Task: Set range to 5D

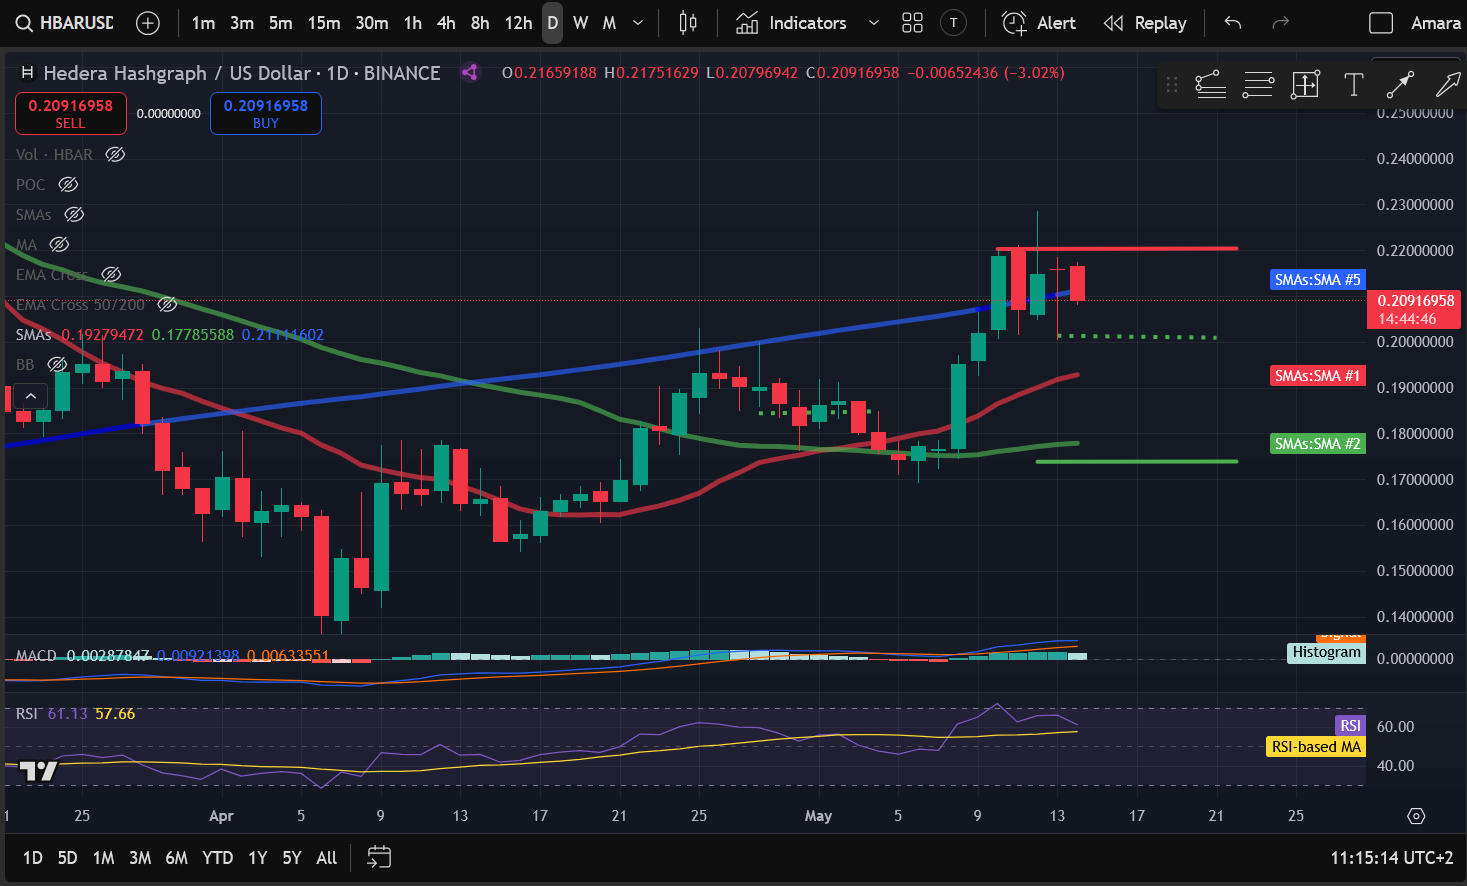Action: (67, 857)
